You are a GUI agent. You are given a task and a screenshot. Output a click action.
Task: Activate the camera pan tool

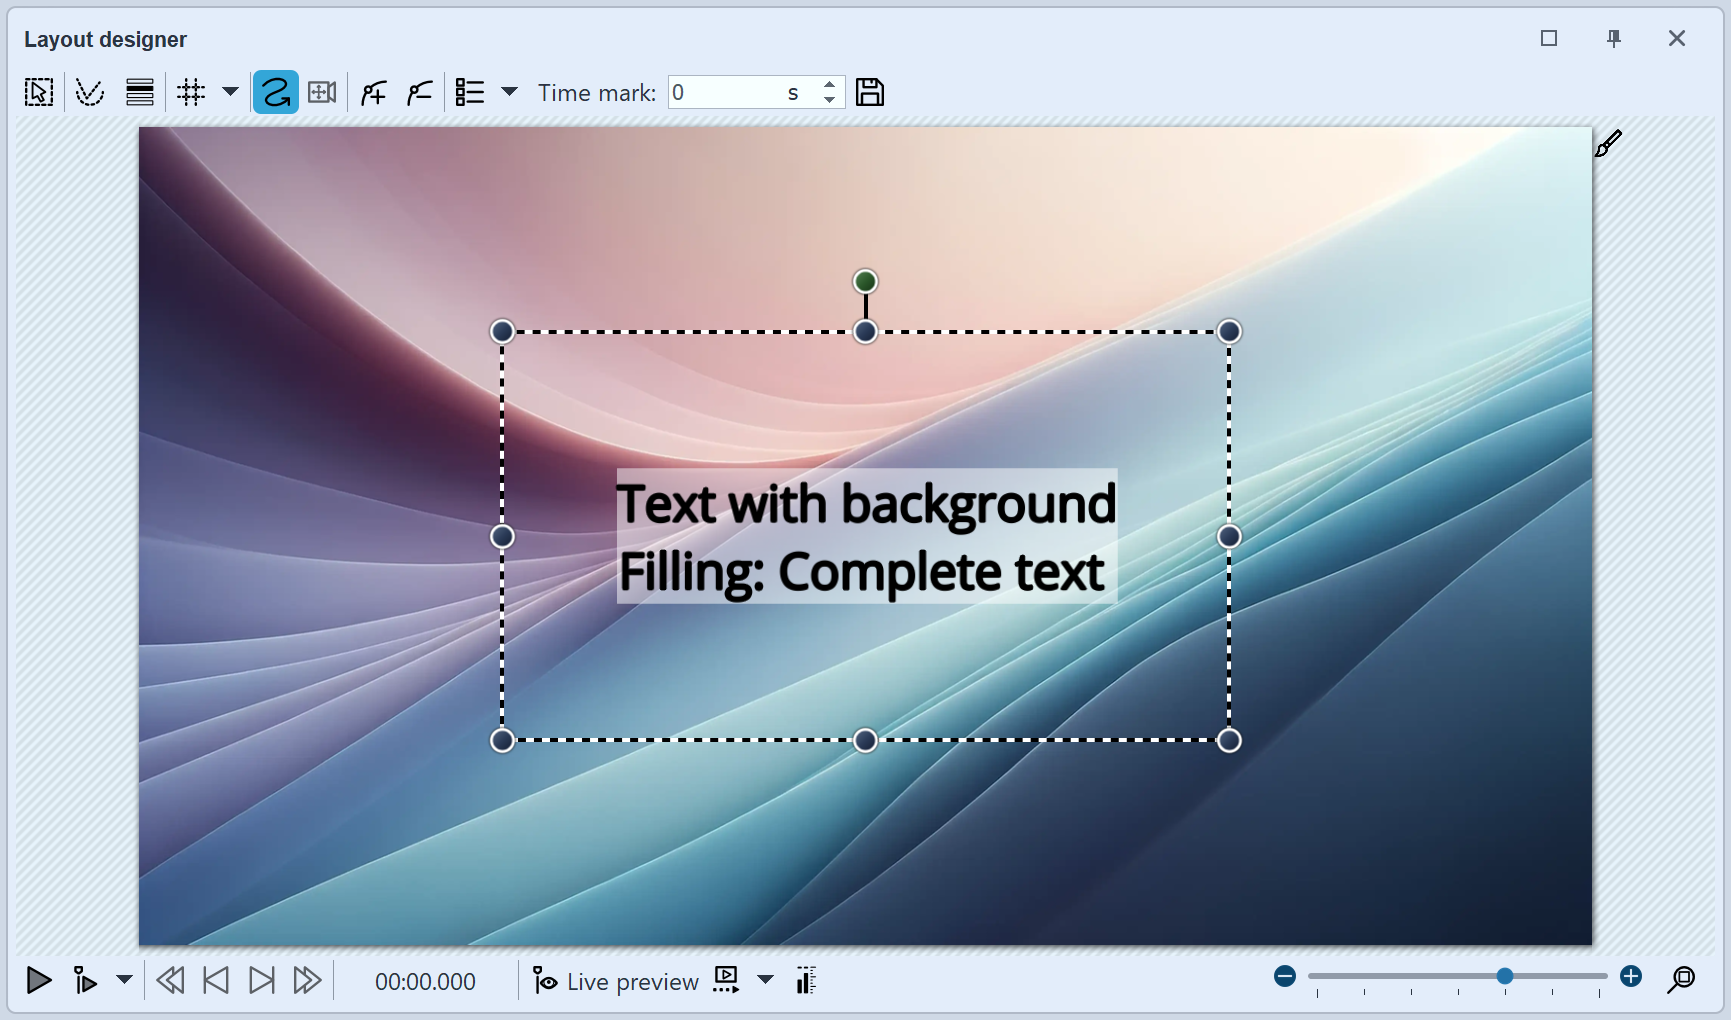click(321, 91)
